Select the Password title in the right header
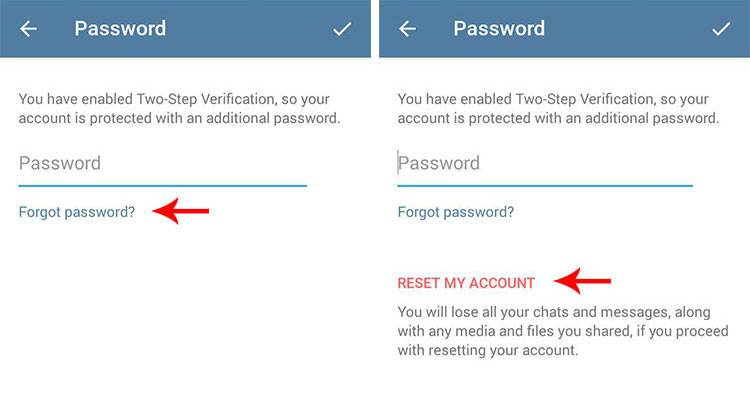The height and width of the screenshot is (396, 750). (x=499, y=29)
